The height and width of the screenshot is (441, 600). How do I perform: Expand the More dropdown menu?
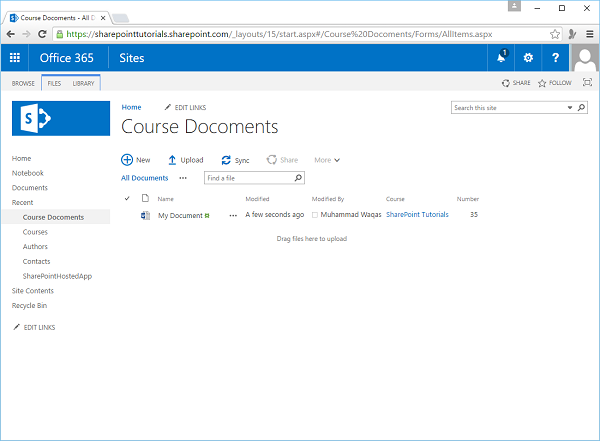click(x=327, y=160)
